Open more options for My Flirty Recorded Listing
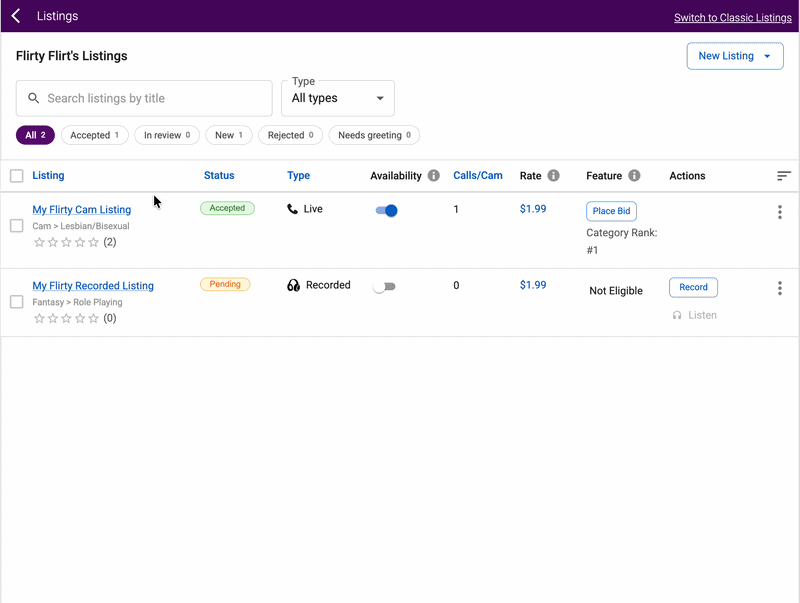The height and width of the screenshot is (603, 800). tap(780, 288)
